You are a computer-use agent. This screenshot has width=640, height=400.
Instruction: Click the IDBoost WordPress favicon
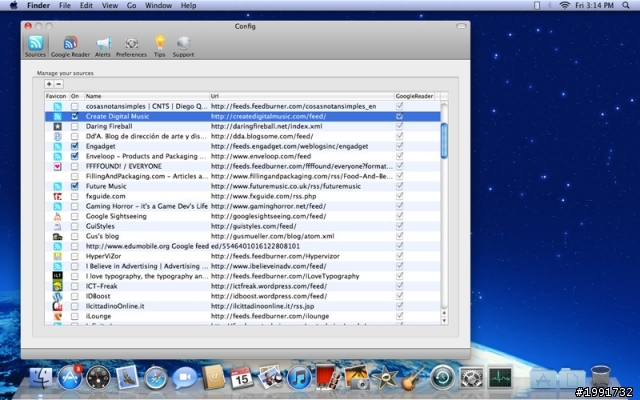click(58, 296)
